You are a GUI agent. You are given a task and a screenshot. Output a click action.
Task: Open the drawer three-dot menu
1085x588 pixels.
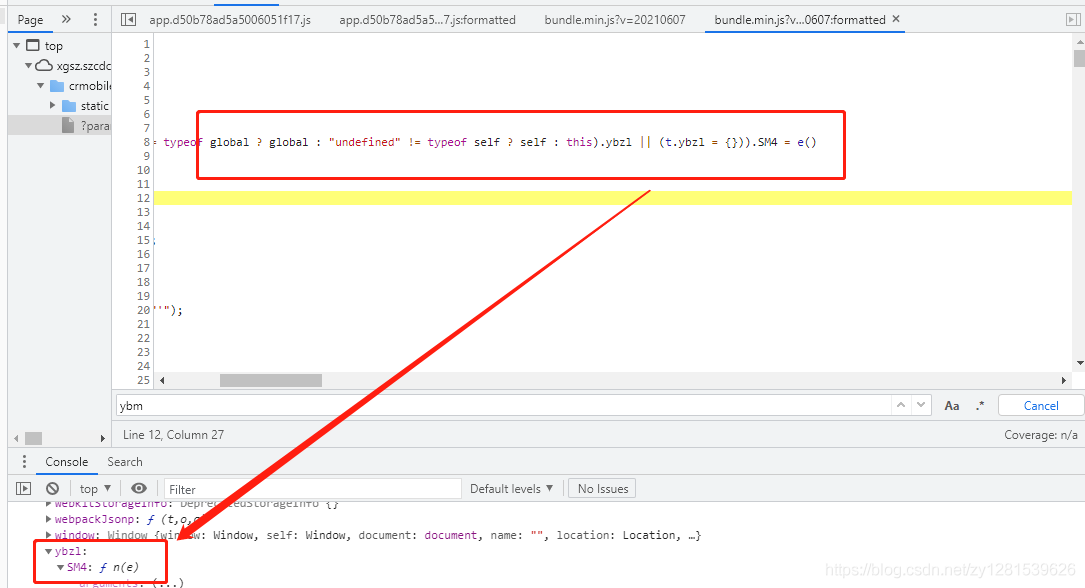tap(24, 461)
